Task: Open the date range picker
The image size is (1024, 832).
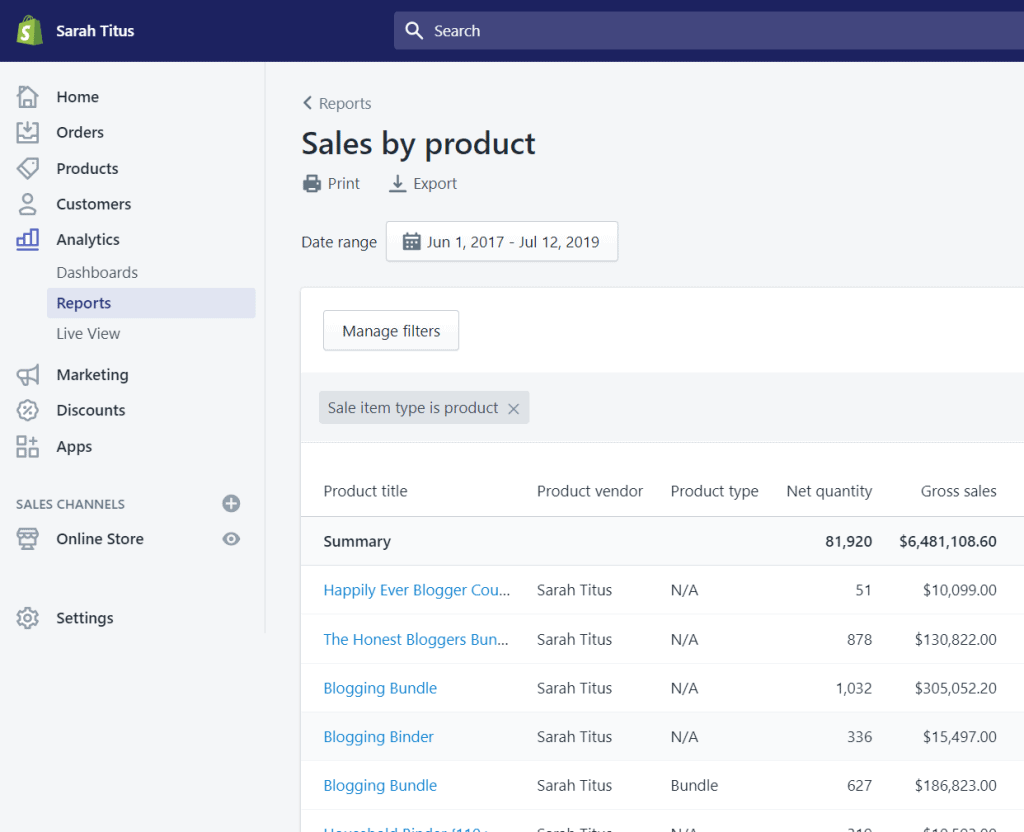Action: [x=502, y=242]
